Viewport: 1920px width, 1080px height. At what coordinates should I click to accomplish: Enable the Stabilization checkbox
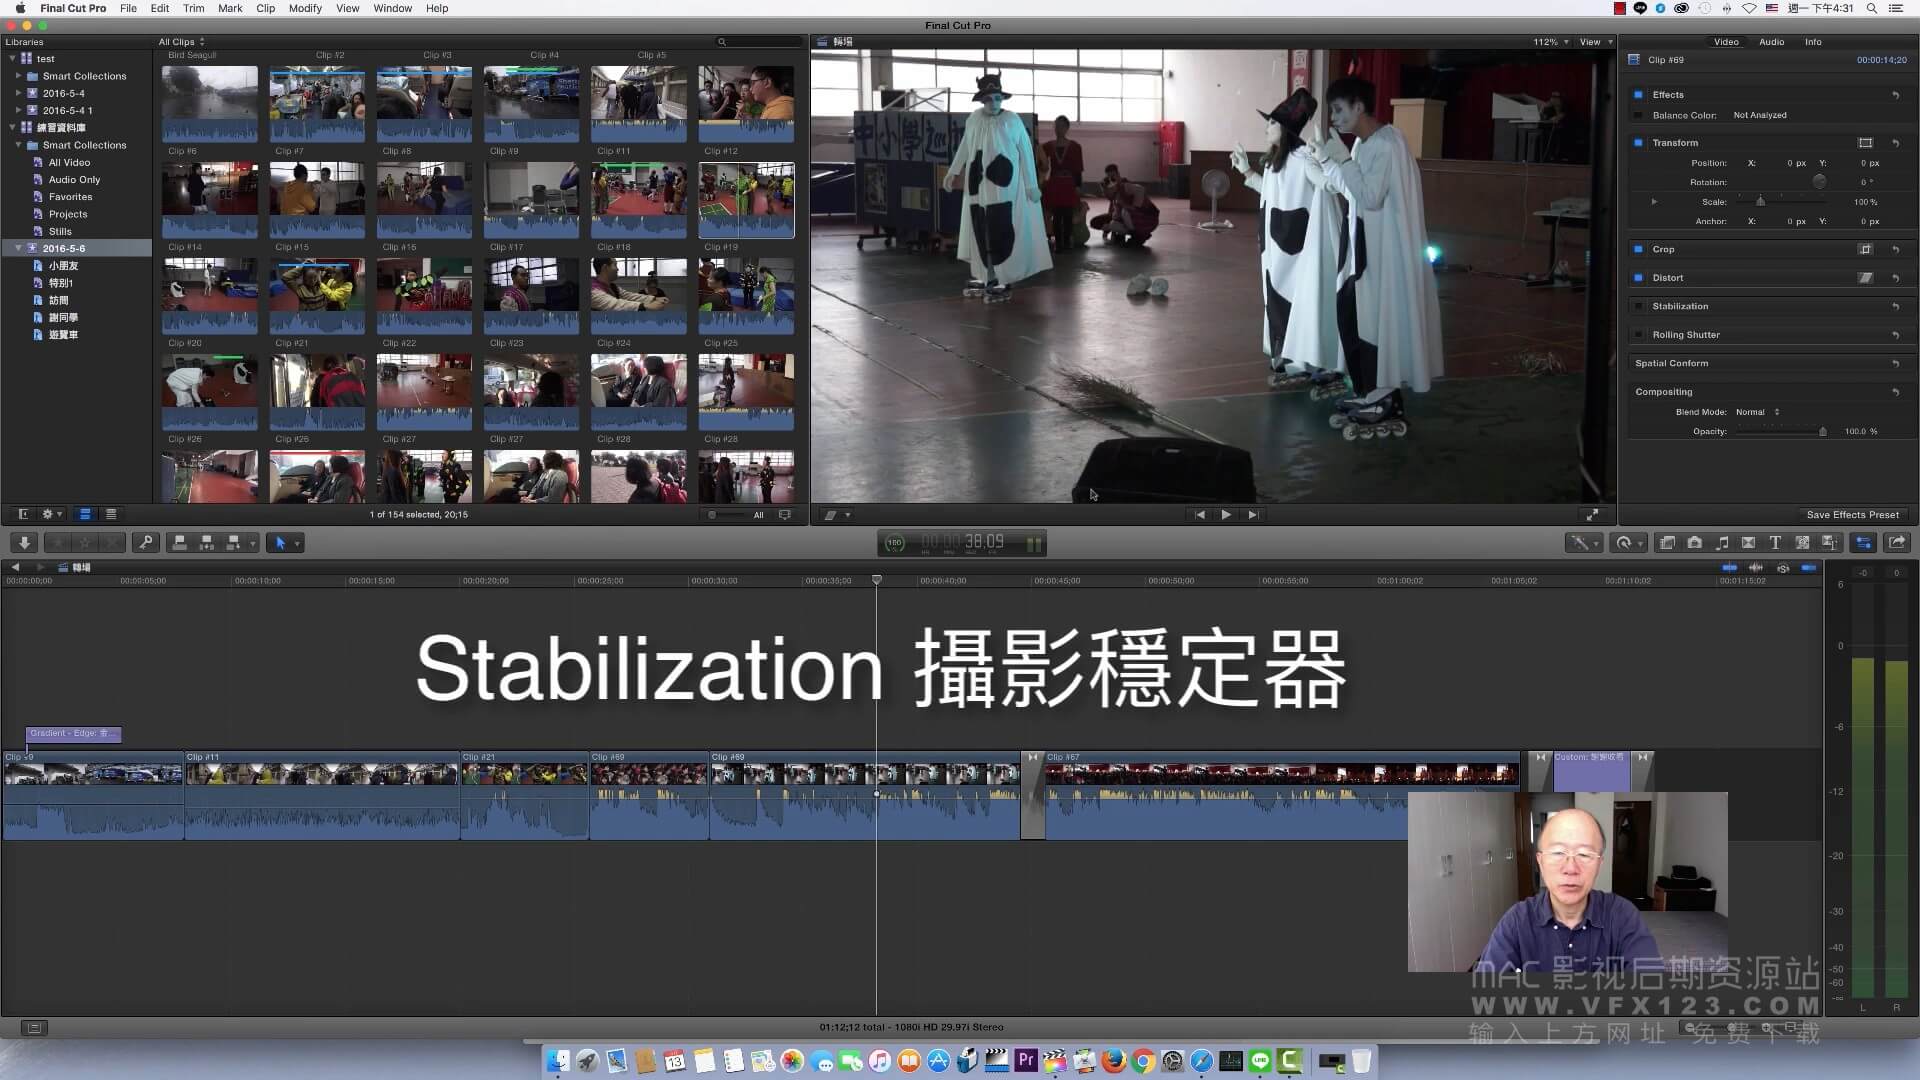1638,306
